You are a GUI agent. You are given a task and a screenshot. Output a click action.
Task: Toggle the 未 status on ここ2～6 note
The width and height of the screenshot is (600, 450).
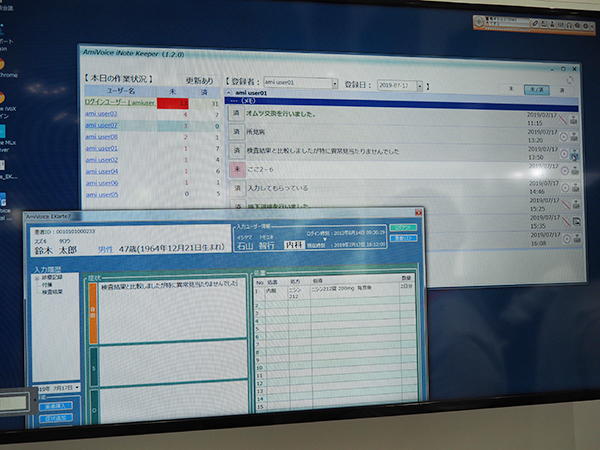(237, 170)
